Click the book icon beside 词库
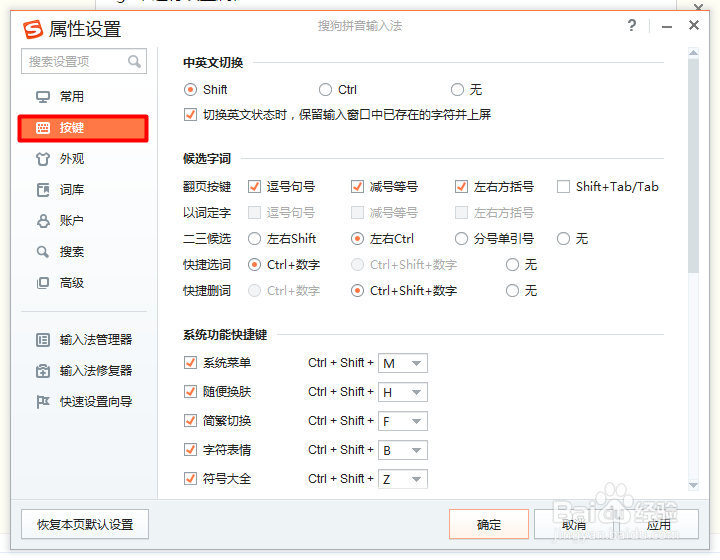Image resolution: width=720 pixels, height=560 pixels. 43,190
